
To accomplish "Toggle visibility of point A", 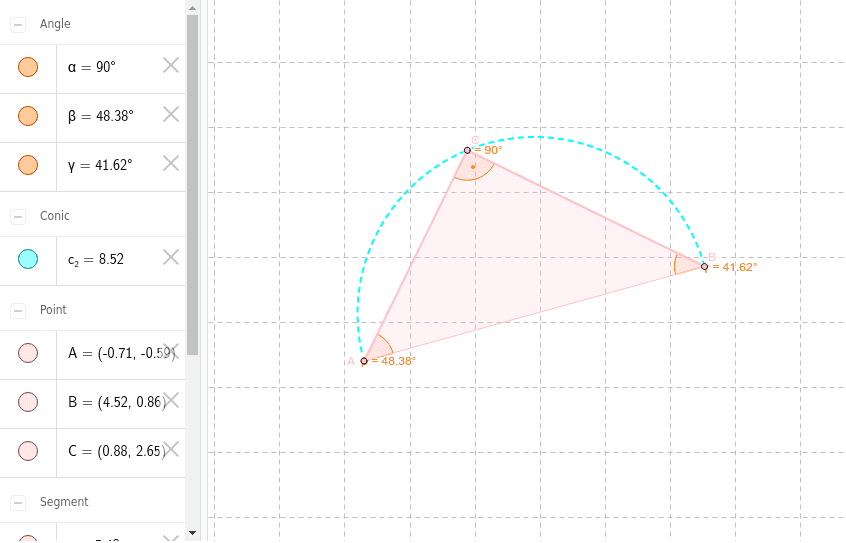I will click(x=28, y=353).
